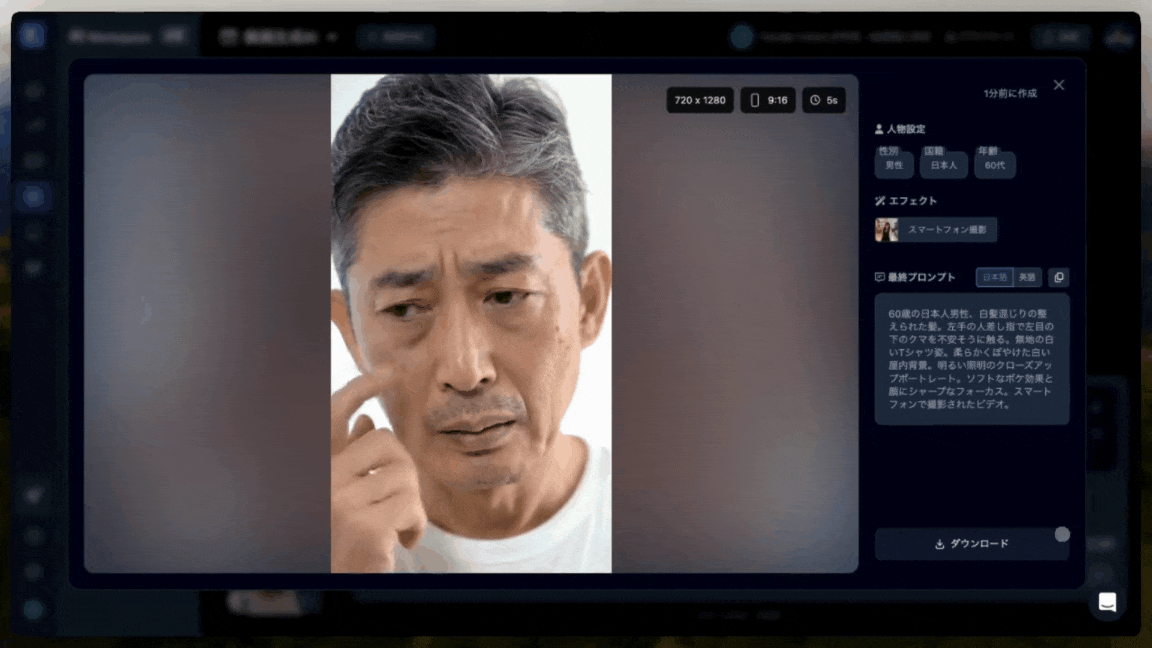The image size is (1152, 648).
Task: Click the 人物設定 section heading
Action: [x=905, y=129]
